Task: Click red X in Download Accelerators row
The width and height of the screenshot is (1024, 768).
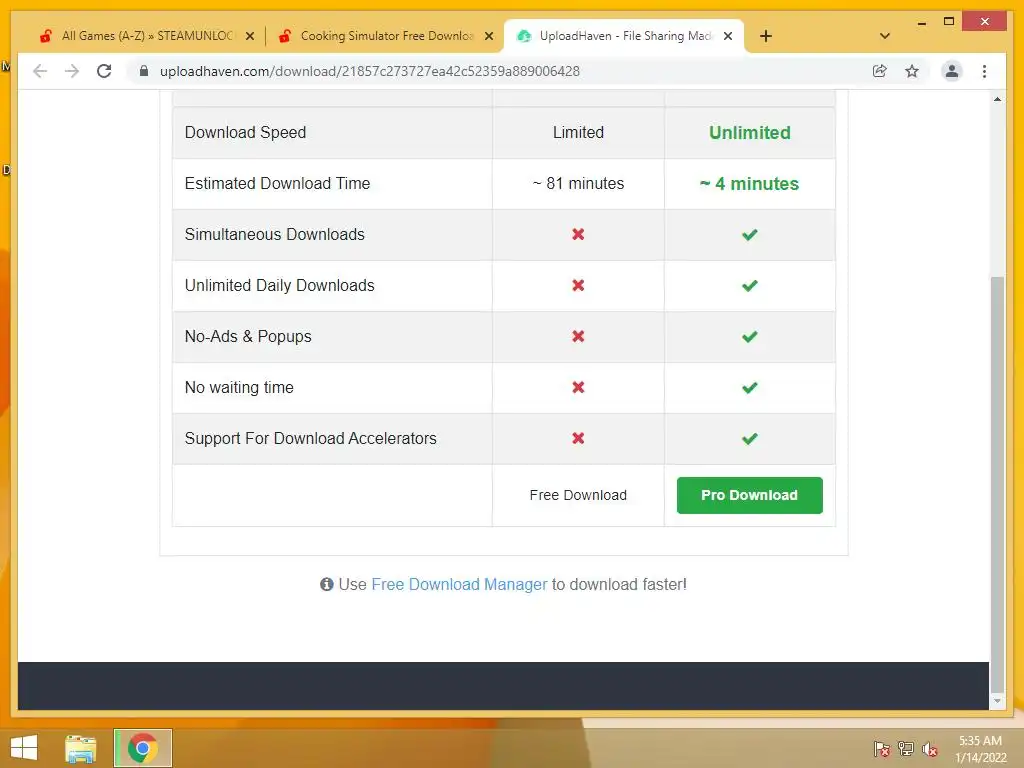Action: [578, 438]
